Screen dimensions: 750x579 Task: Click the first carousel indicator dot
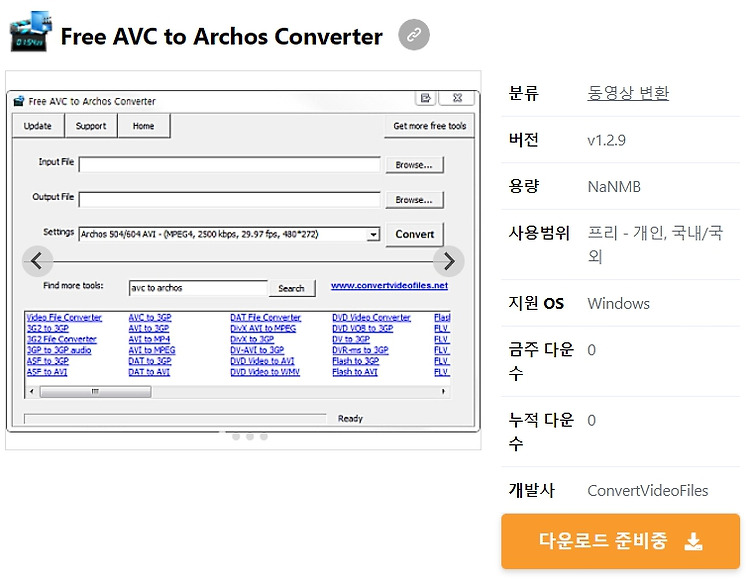(x=236, y=437)
